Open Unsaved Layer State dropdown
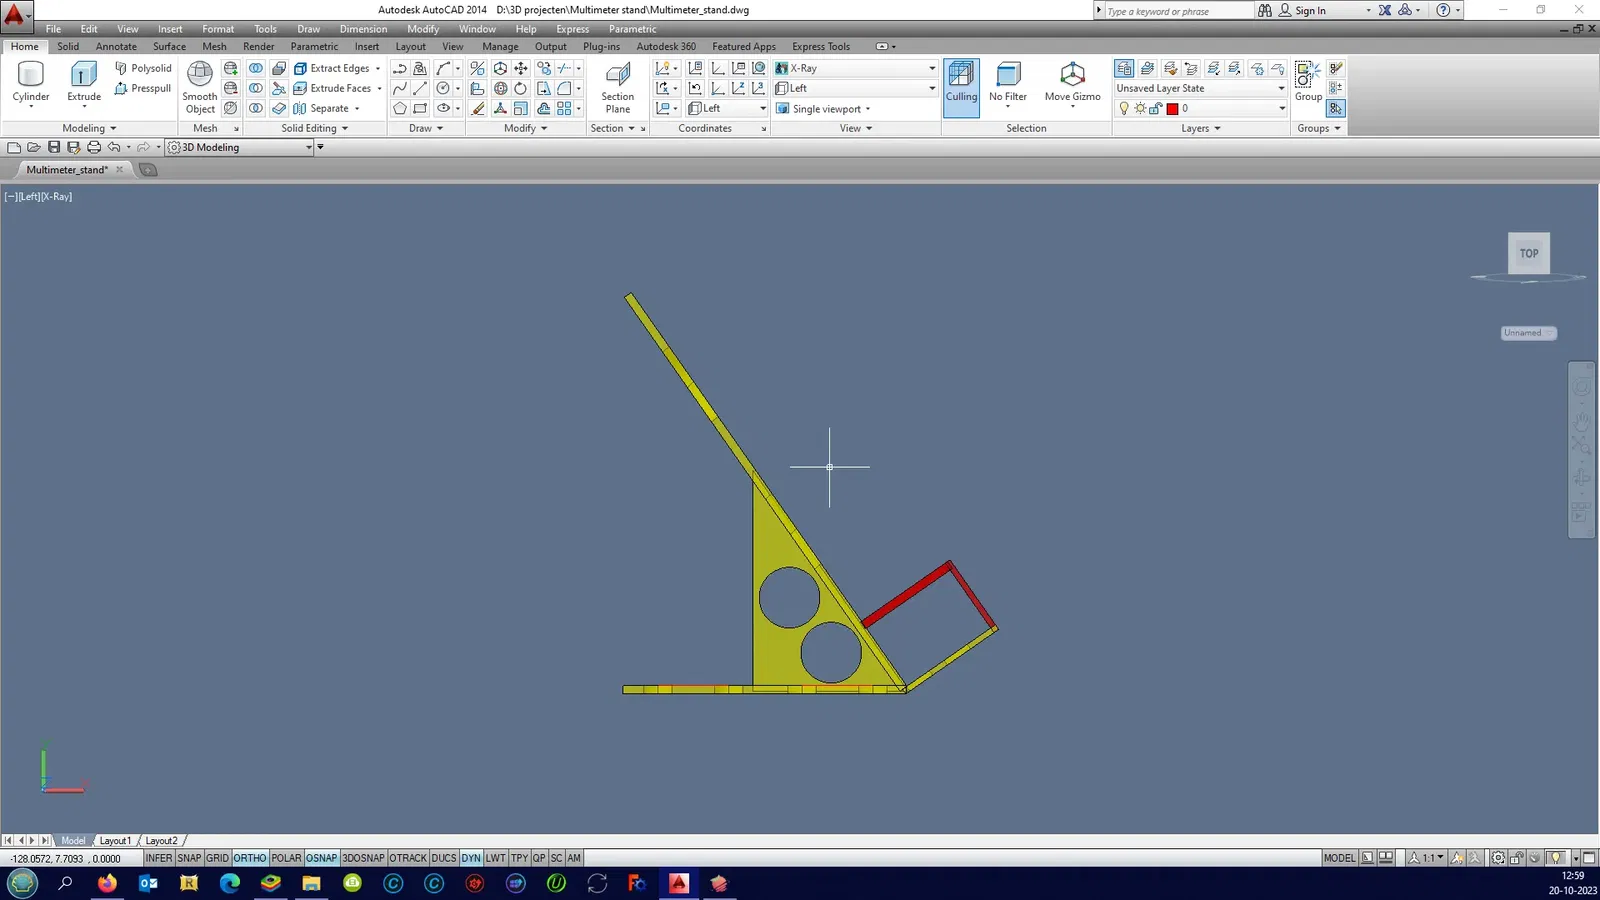Image resolution: width=1600 pixels, height=900 pixels. pos(1200,88)
